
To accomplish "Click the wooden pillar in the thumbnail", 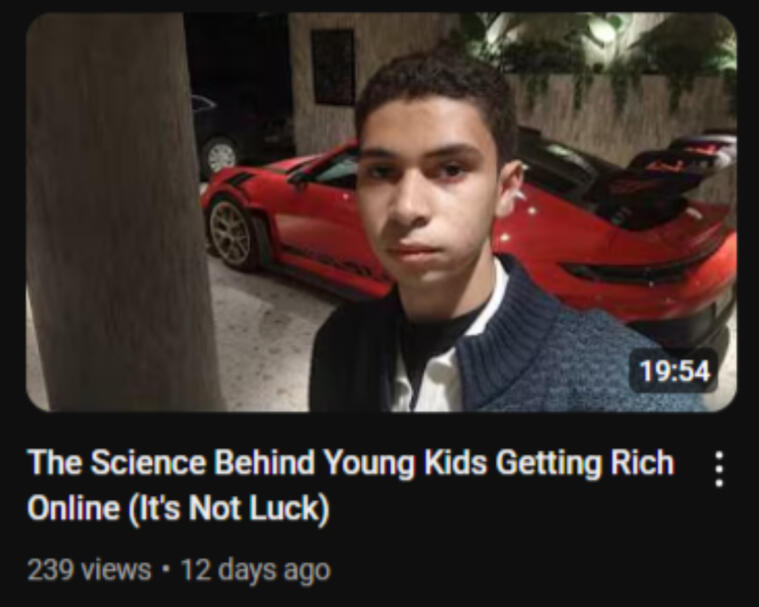I will click(x=121, y=212).
